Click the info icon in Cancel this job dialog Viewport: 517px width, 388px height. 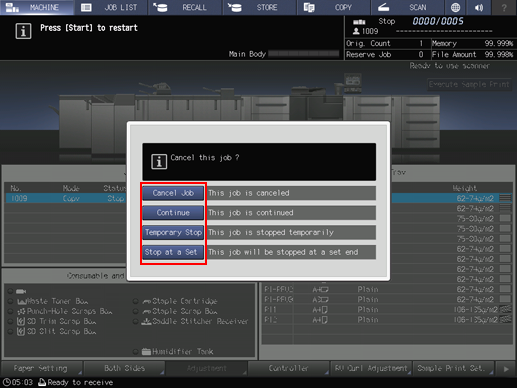click(x=159, y=162)
